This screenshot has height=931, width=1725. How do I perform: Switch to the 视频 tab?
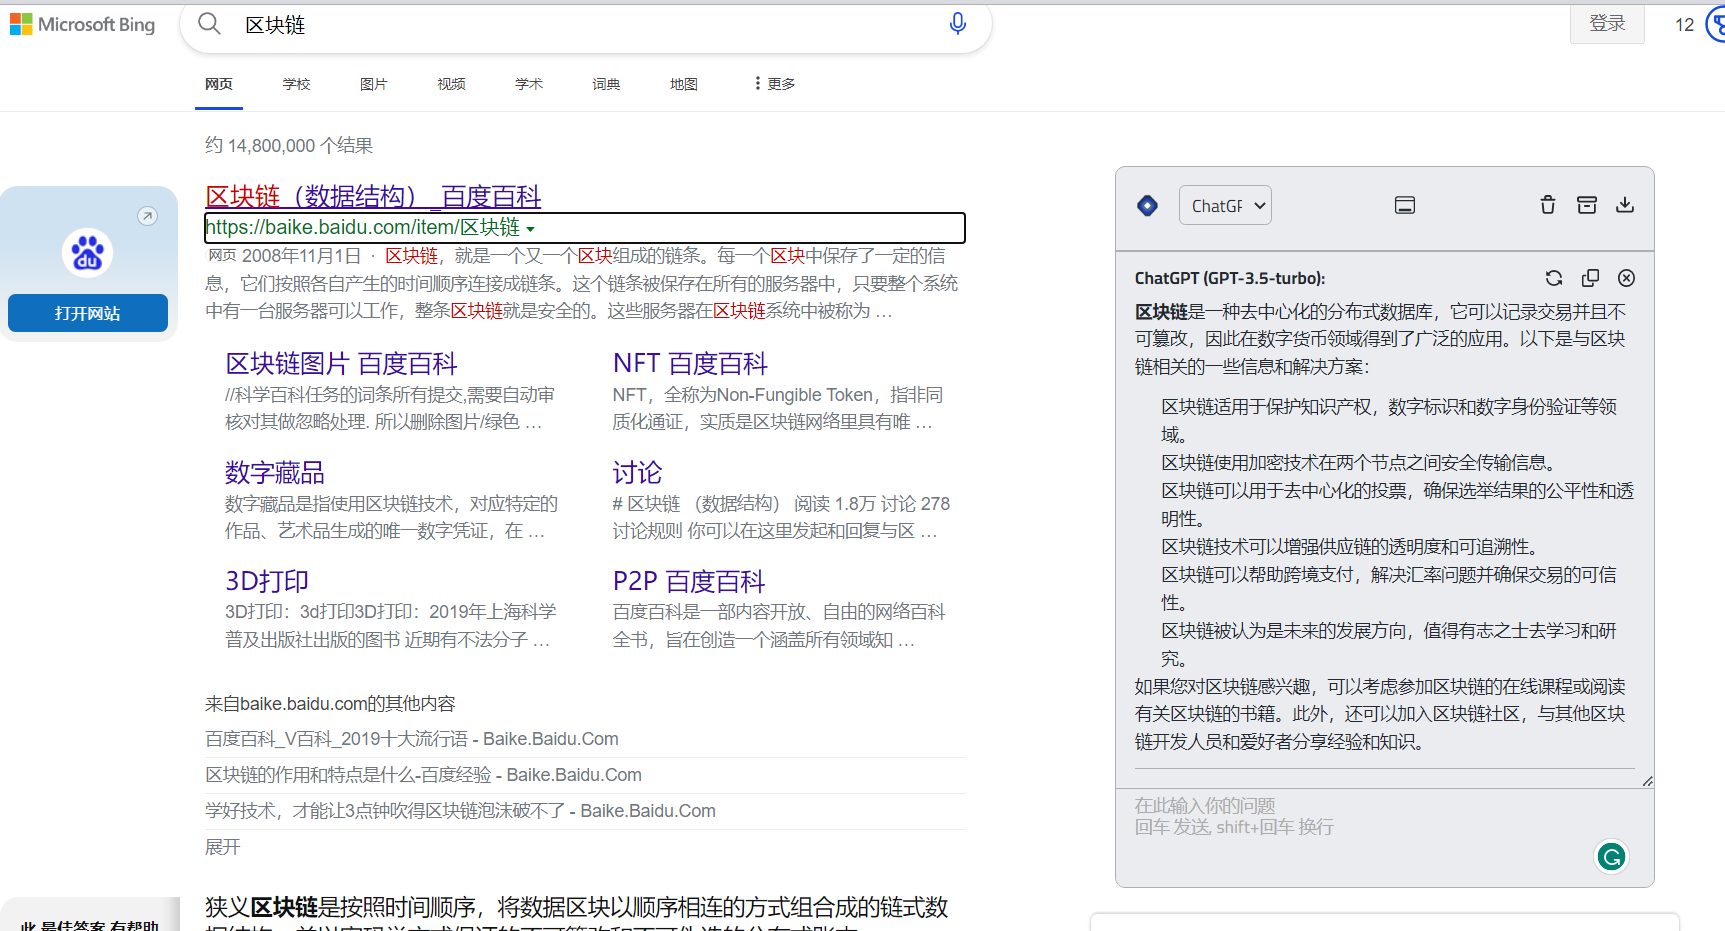(x=451, y=84)
